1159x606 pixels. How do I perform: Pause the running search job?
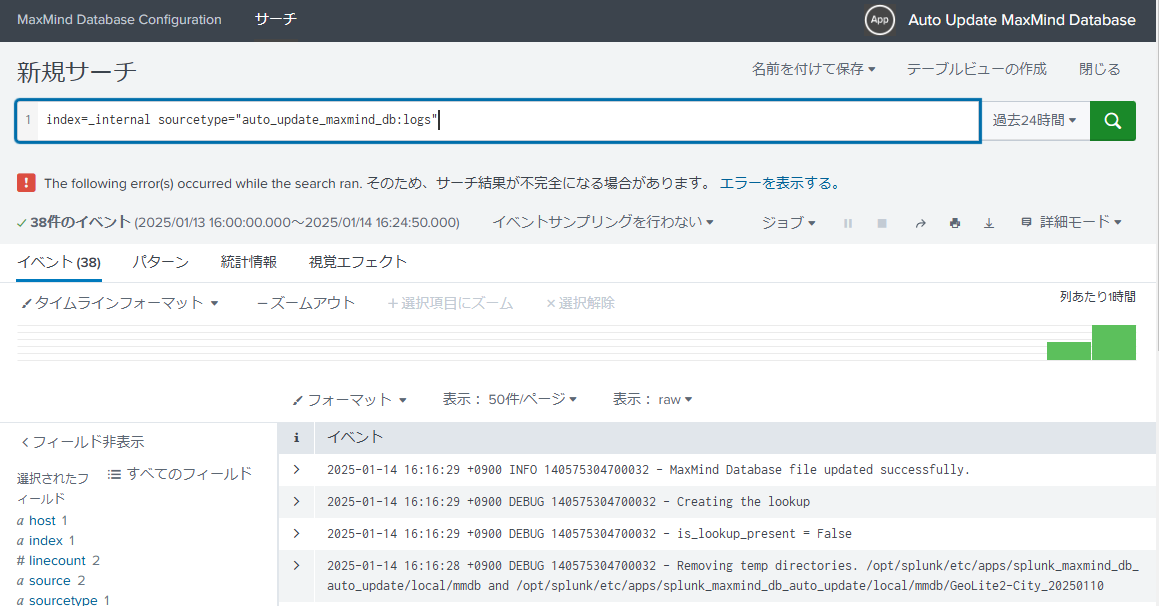tap(847, 222)
